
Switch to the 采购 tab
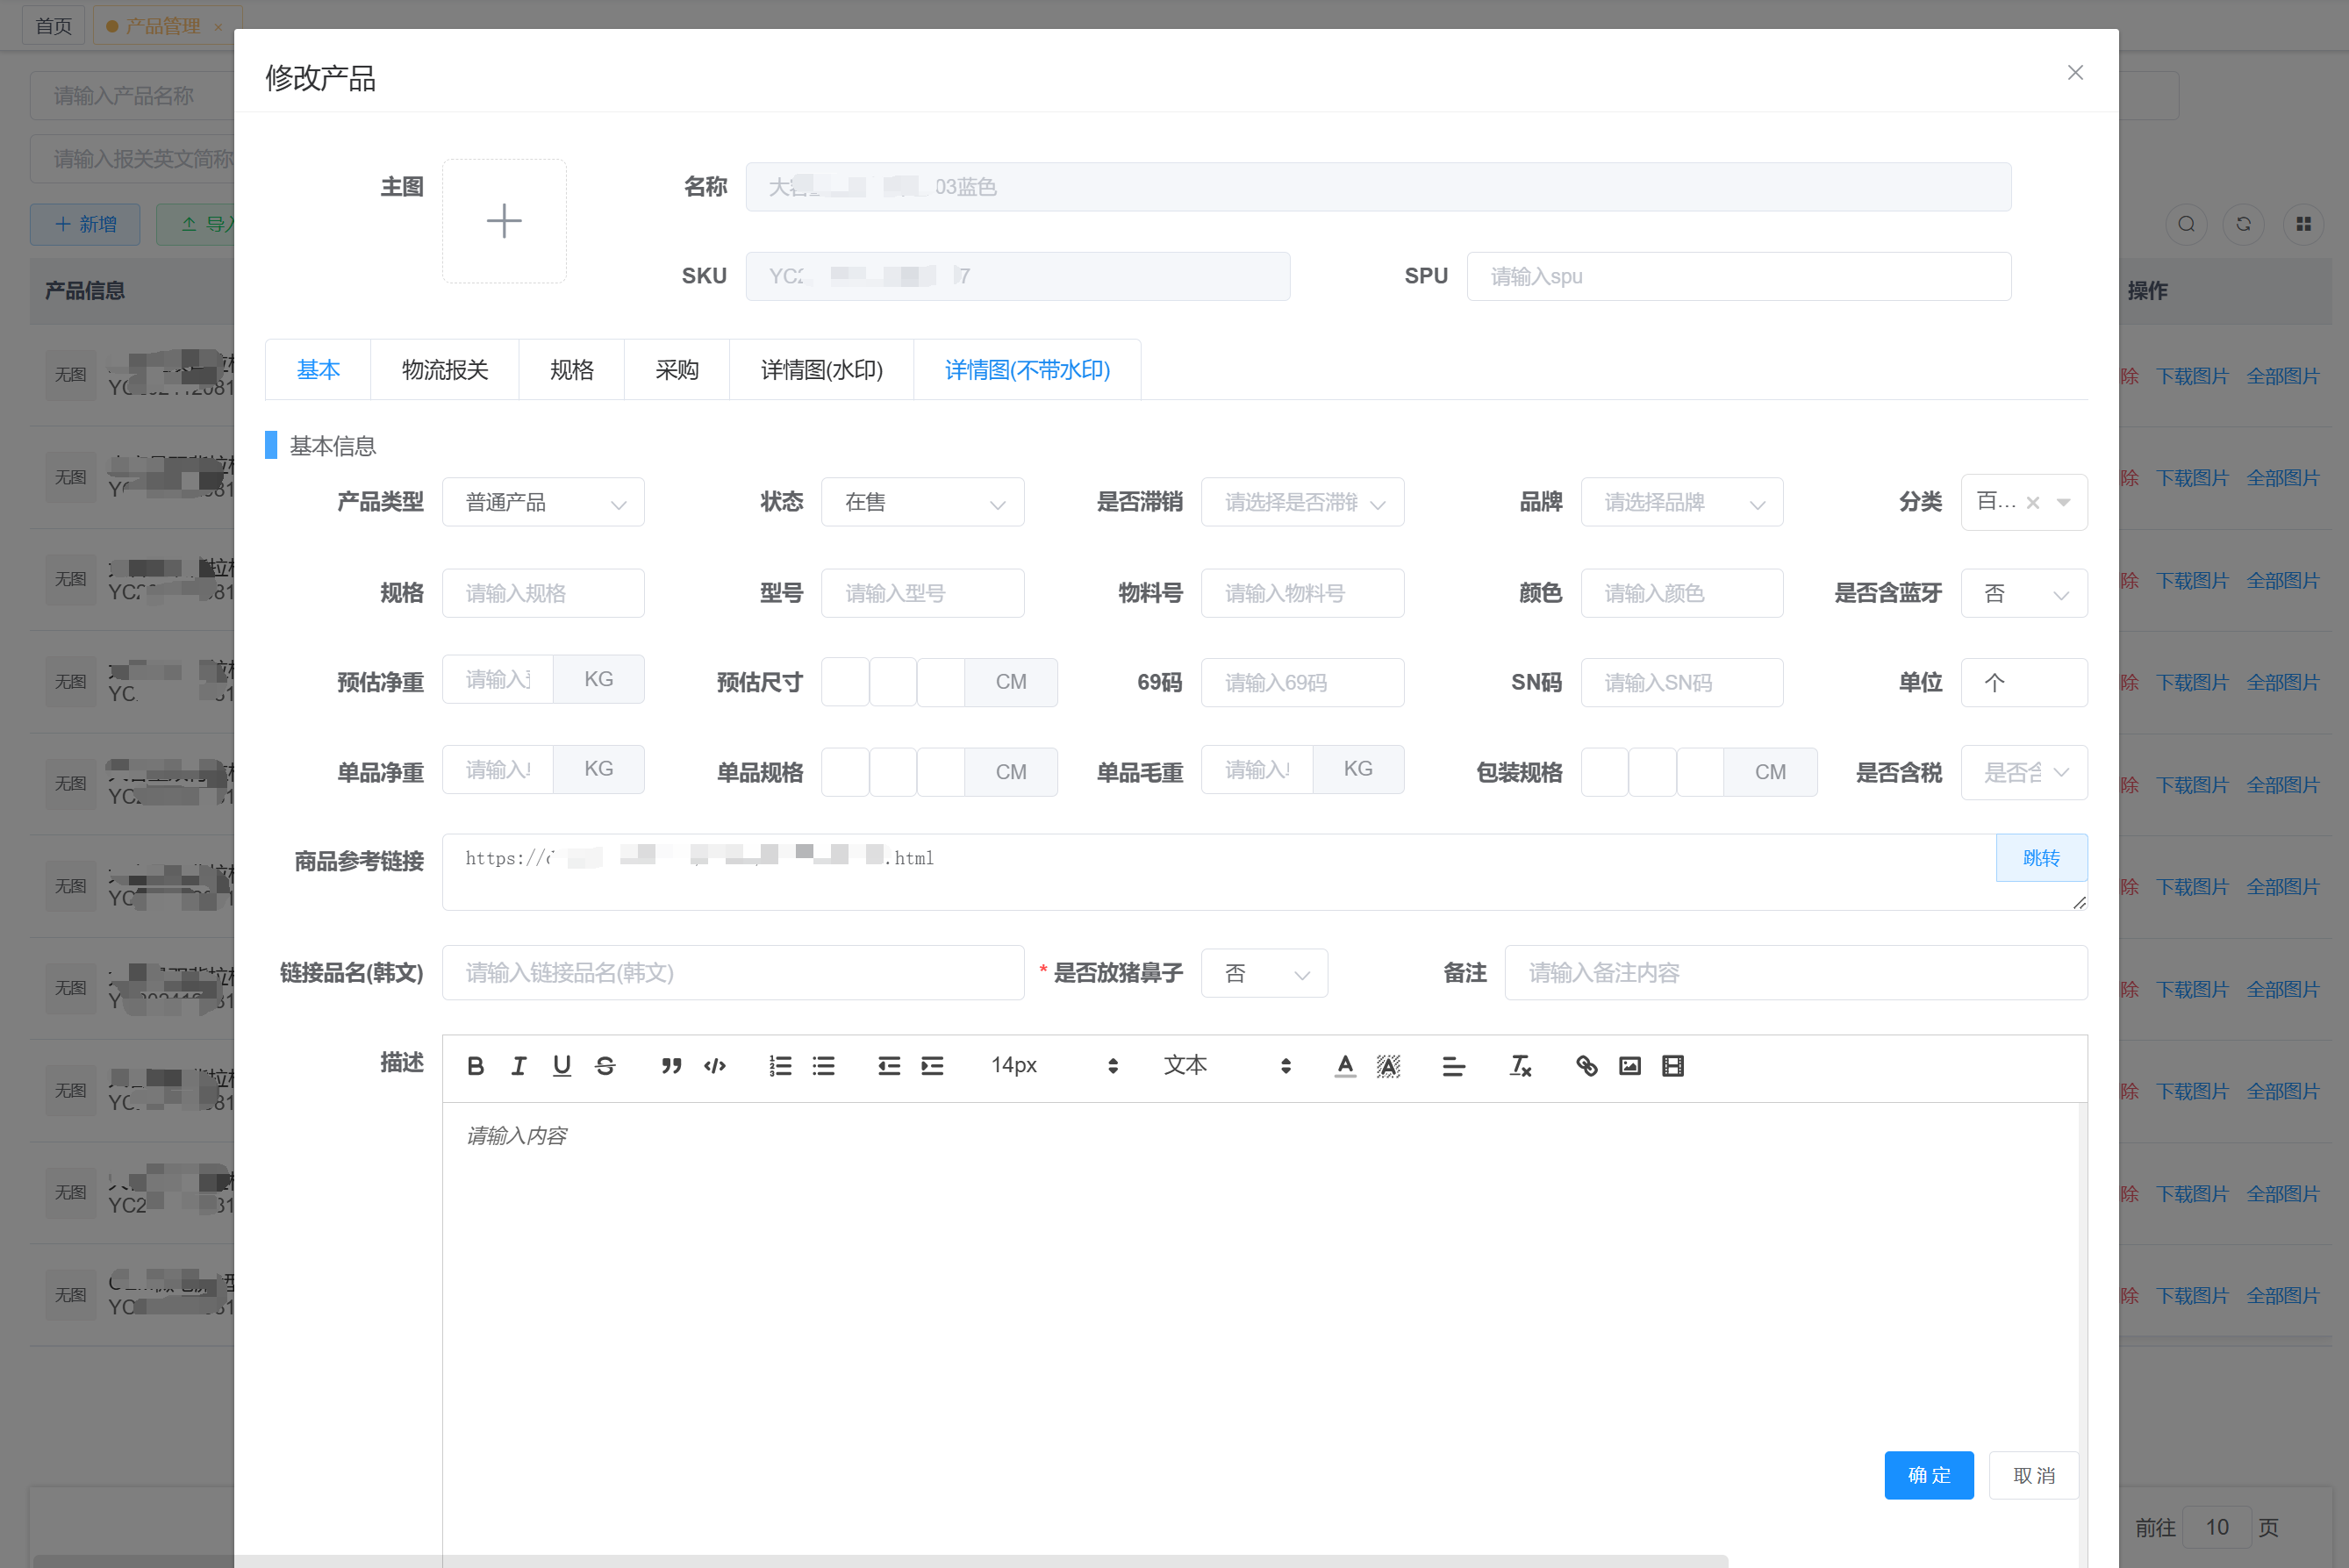tap(677, 370)
